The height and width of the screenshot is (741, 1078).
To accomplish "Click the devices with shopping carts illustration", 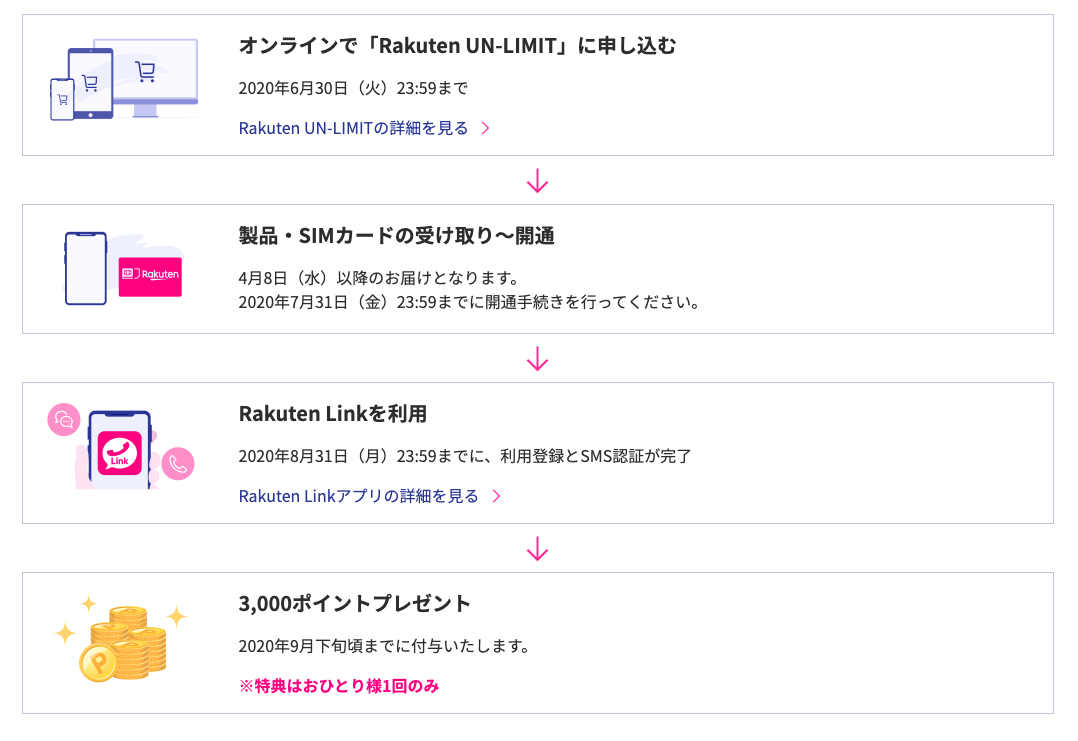I will (124, 79).
